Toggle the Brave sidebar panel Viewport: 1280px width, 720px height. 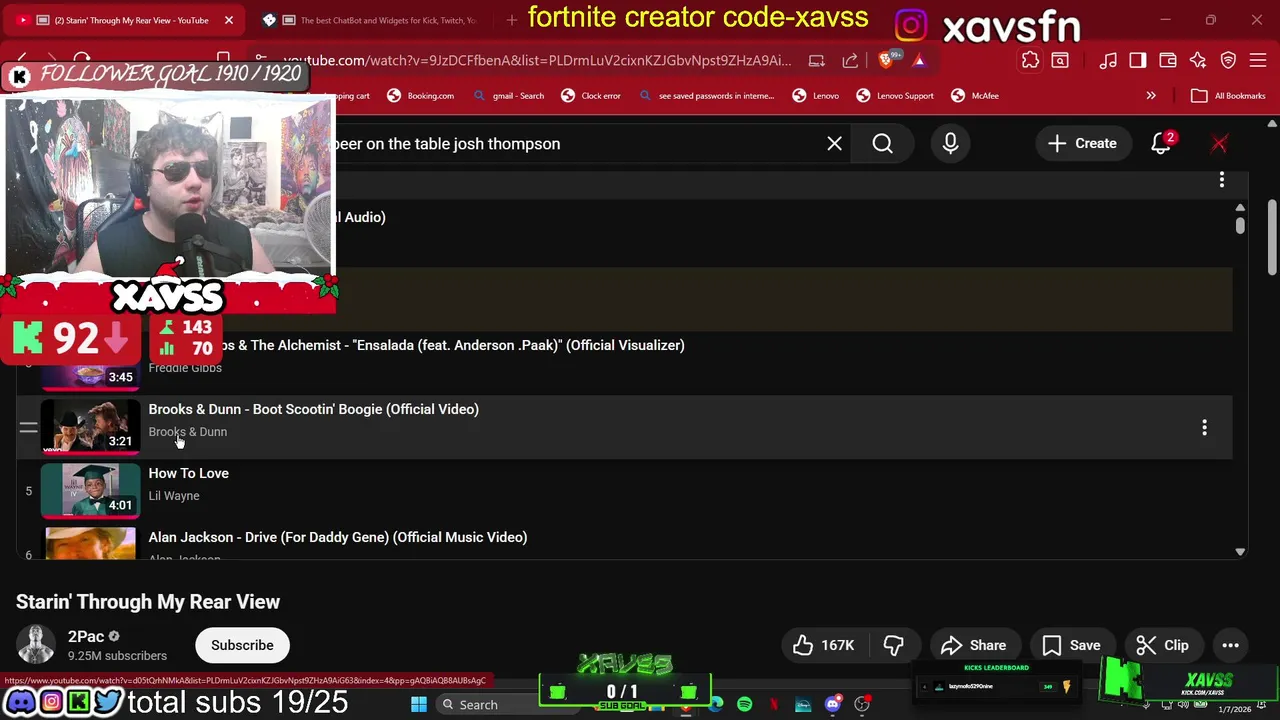coord(1138,60)
